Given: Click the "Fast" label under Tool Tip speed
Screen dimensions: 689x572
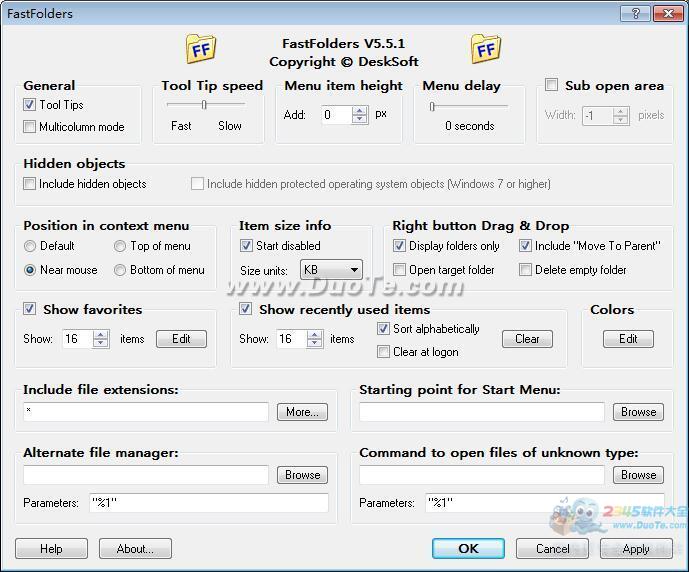Looking at the screenshot, I should [x=181, y=126].
